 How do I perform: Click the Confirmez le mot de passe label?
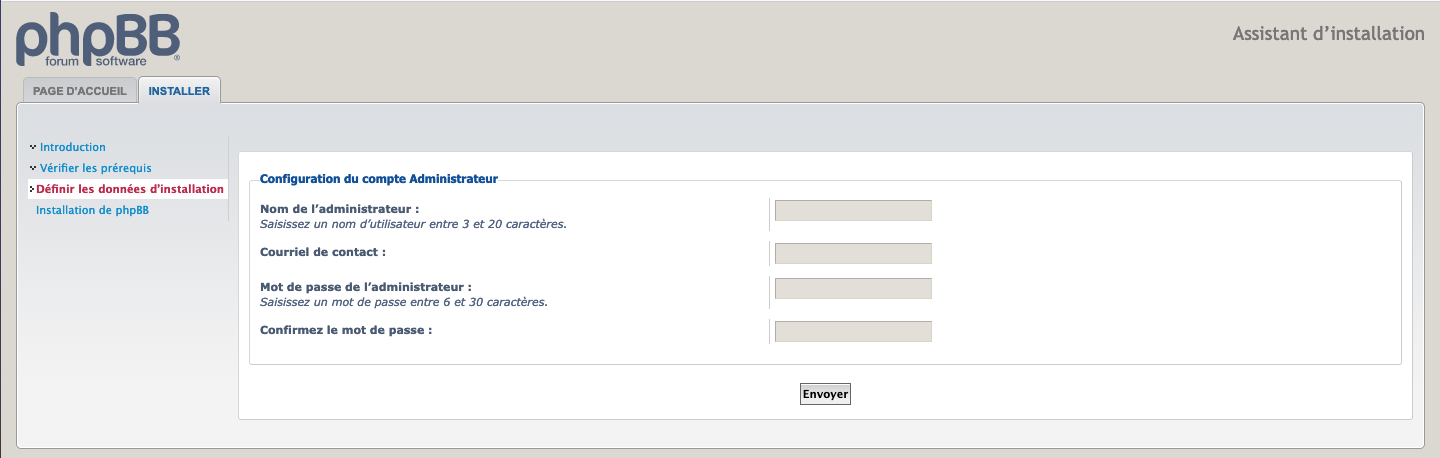[x=345, y=329]
